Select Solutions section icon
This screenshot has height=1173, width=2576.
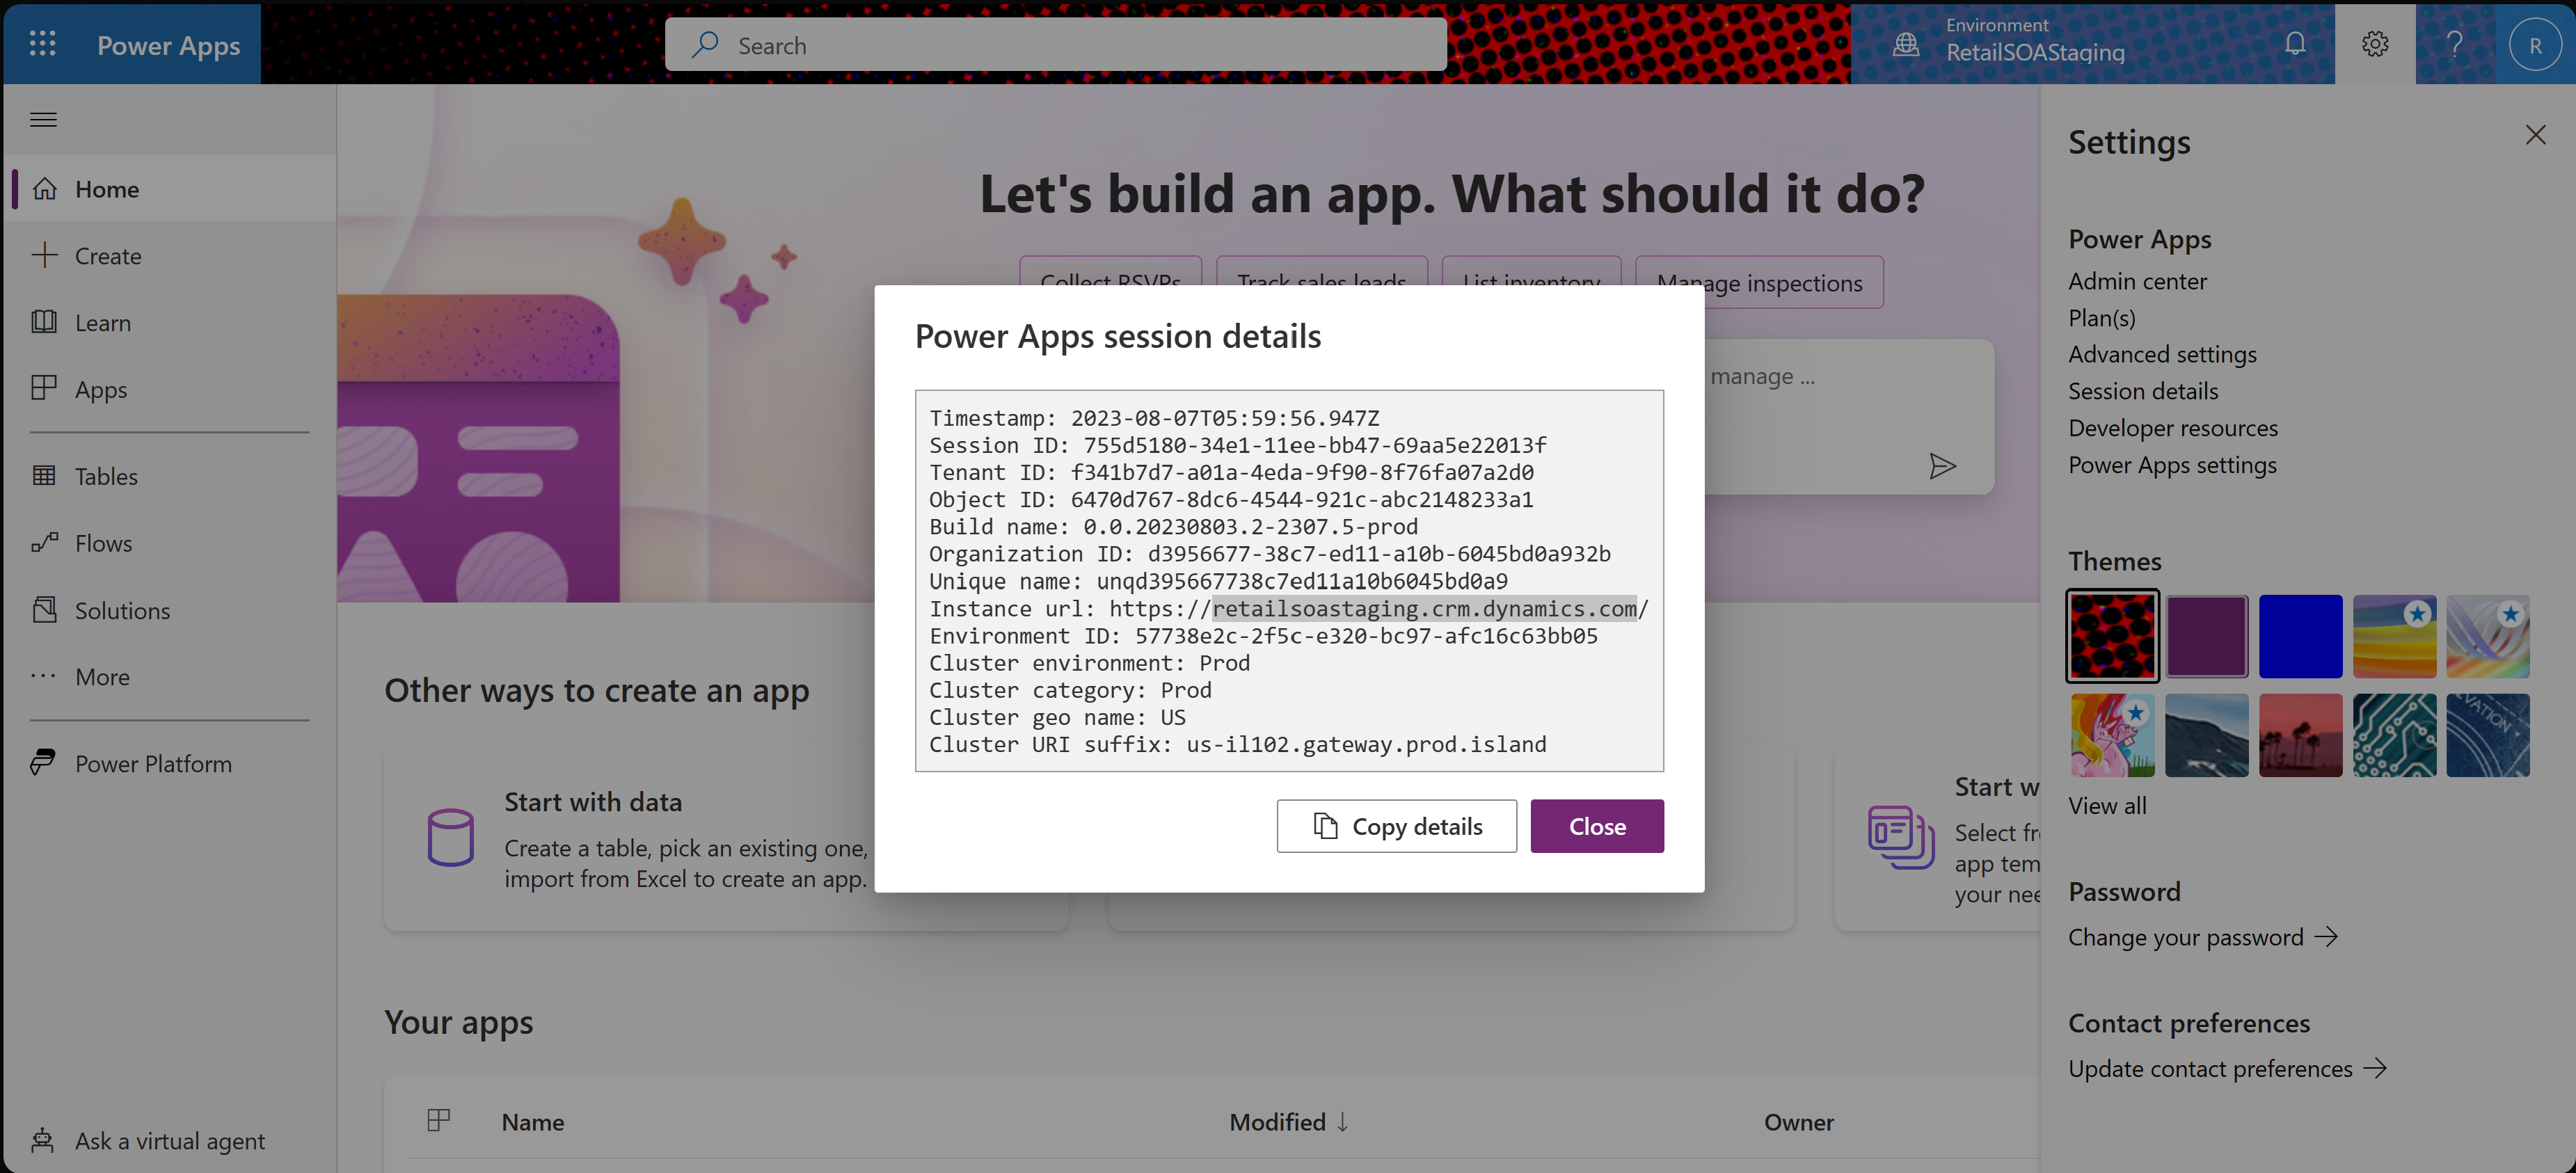pyautogui.click(x=46, y=608)
